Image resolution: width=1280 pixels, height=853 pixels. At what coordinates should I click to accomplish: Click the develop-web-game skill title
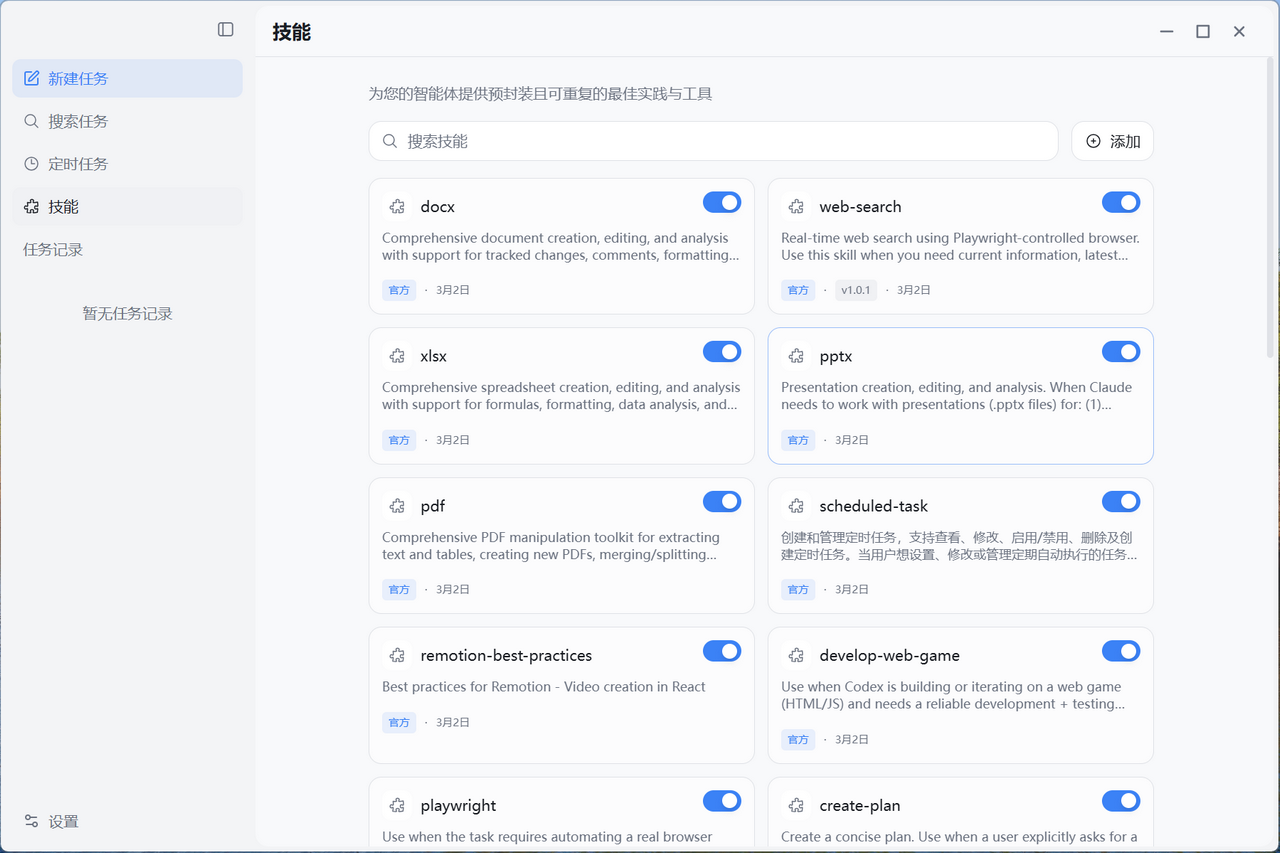tap(890, 656)
